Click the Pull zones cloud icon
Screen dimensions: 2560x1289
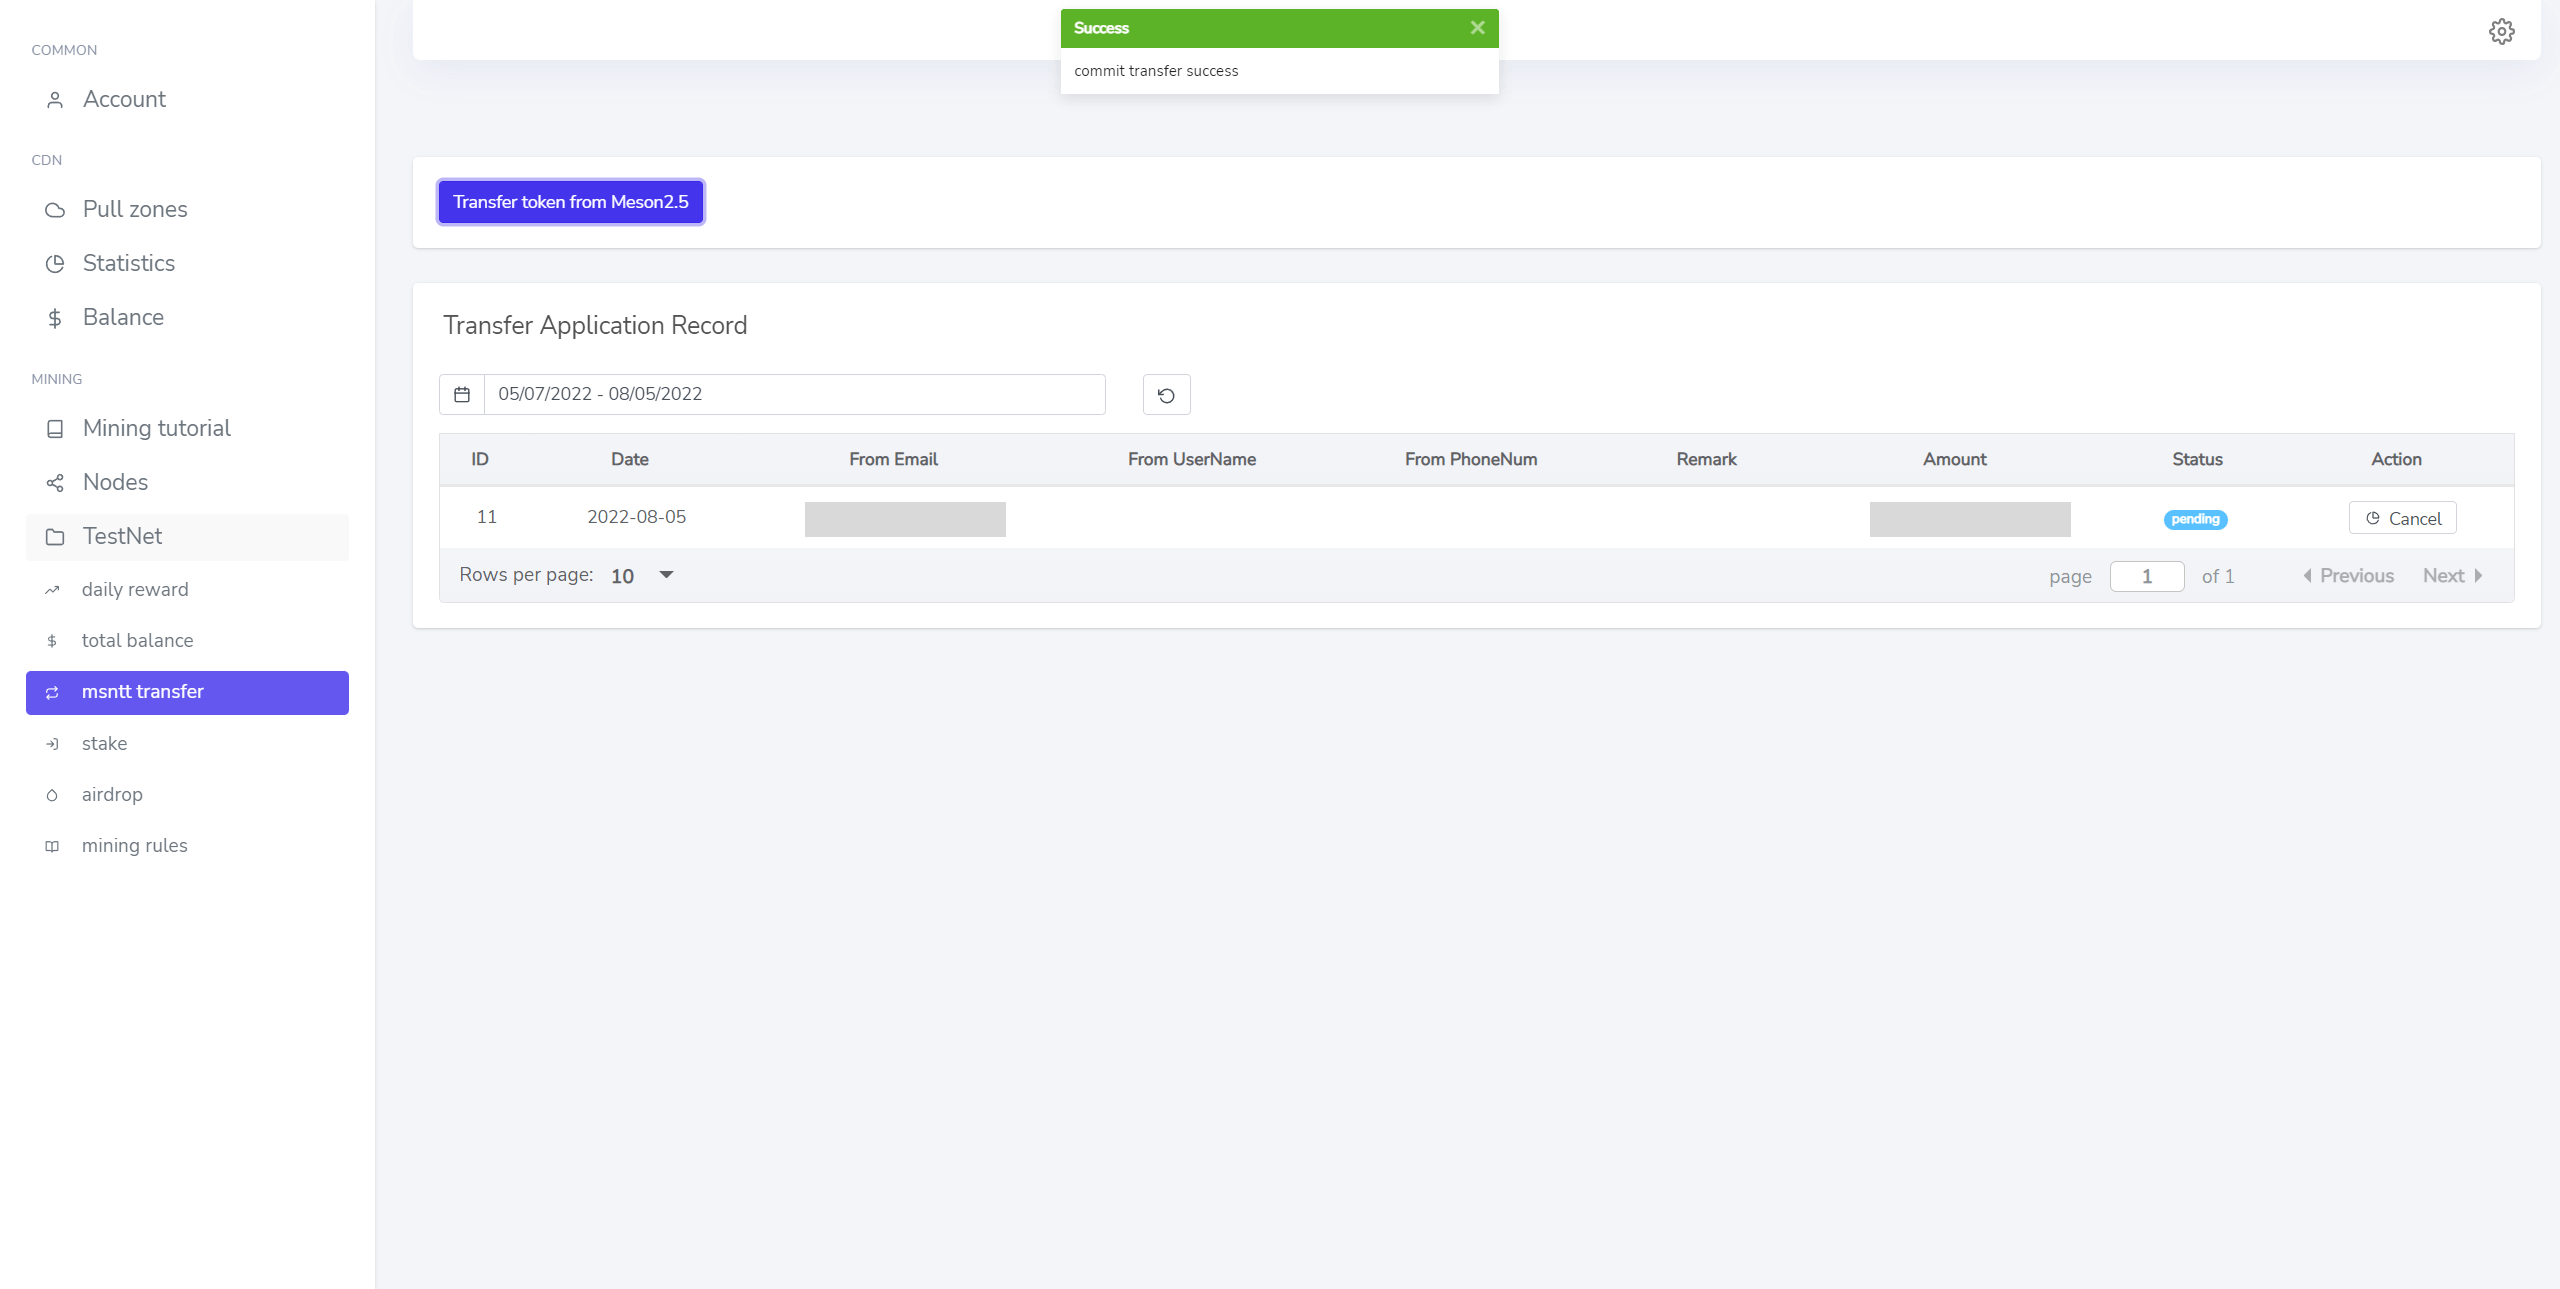55,210
